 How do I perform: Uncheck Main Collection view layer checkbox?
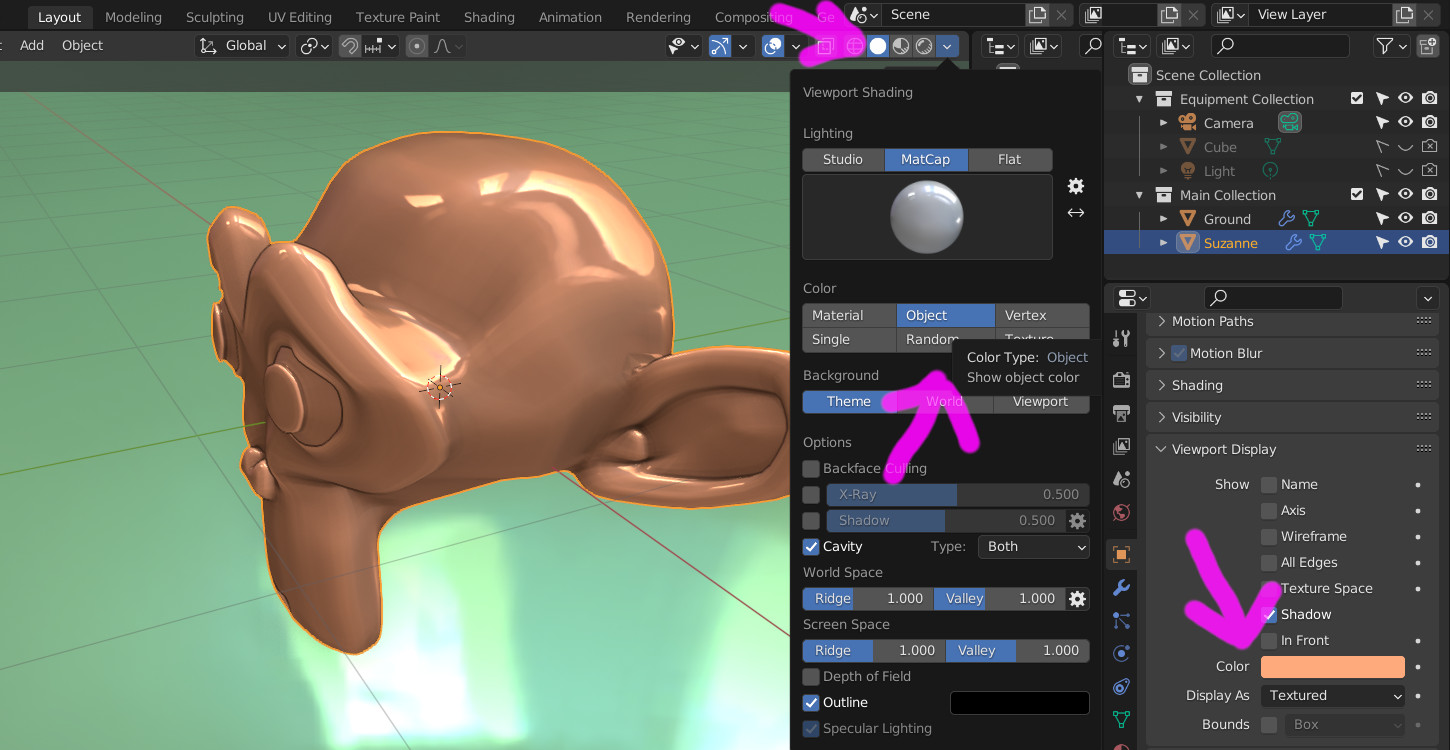click(x=1357, y=195)
